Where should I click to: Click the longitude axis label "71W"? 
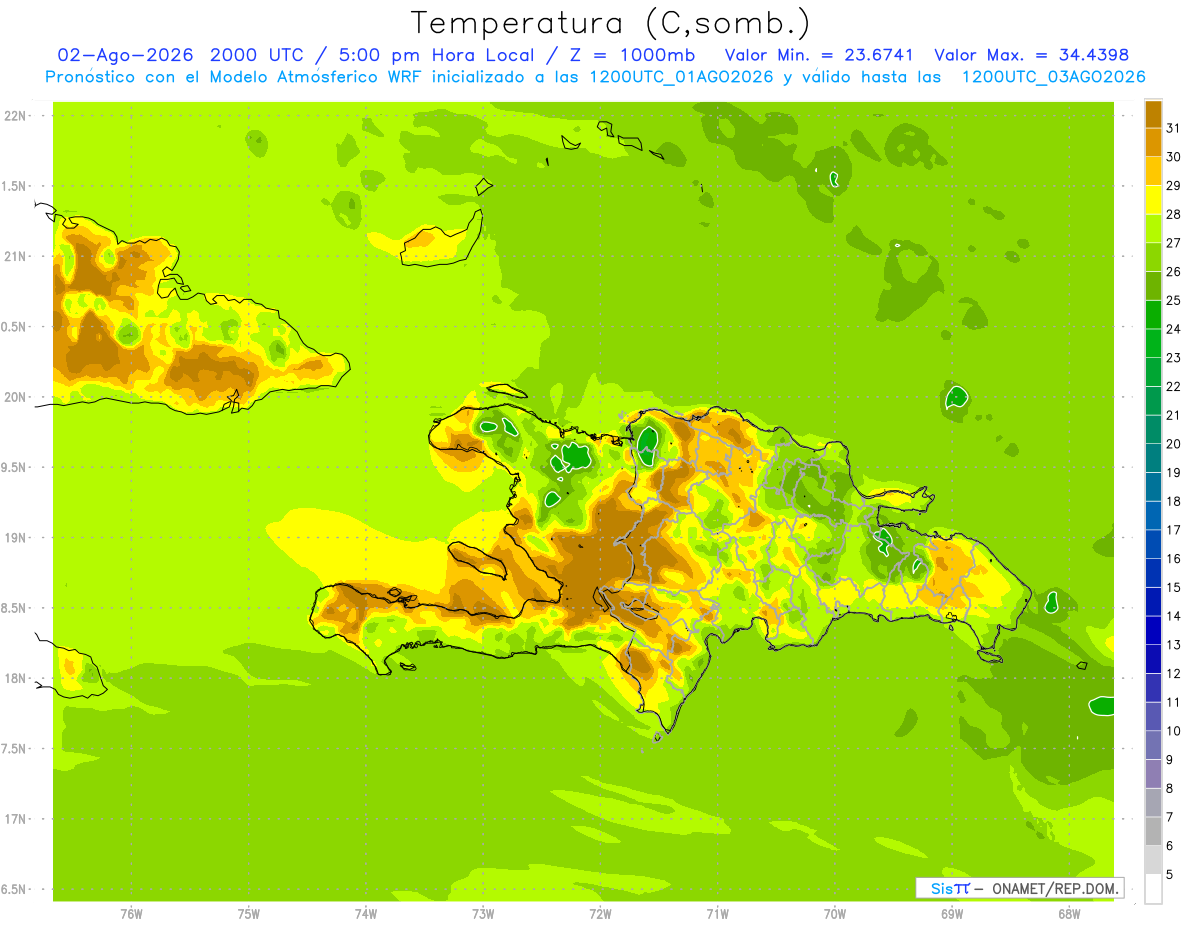click(x=717, y=913)
